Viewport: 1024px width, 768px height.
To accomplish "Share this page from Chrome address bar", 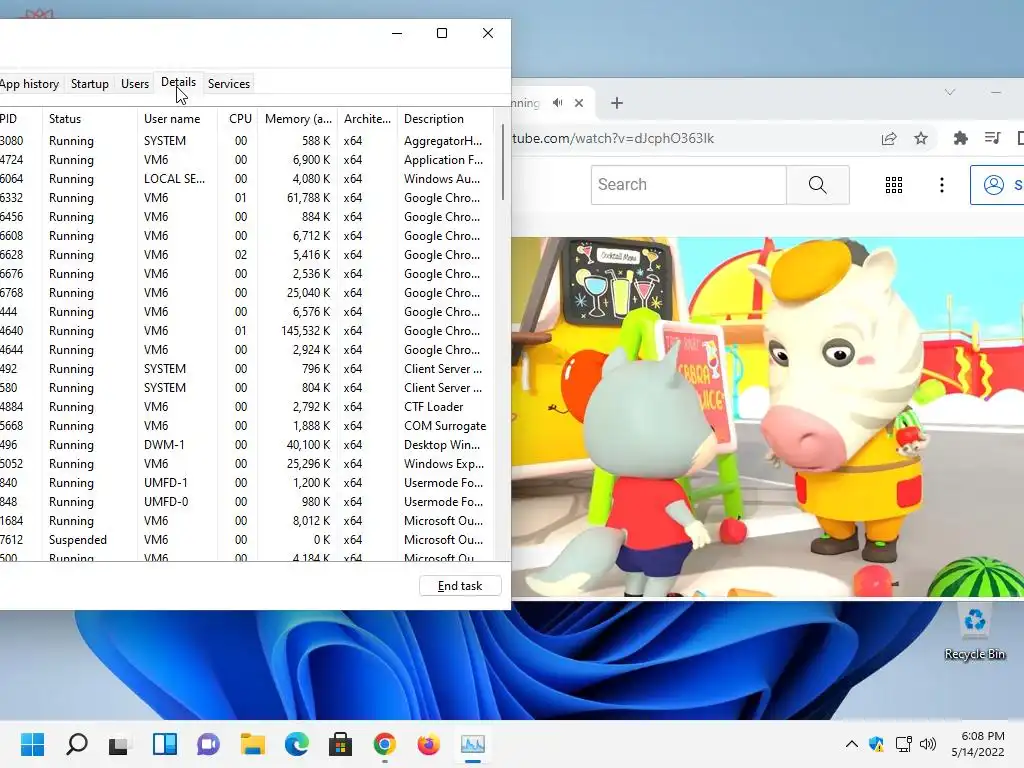I will pos(889,138).
